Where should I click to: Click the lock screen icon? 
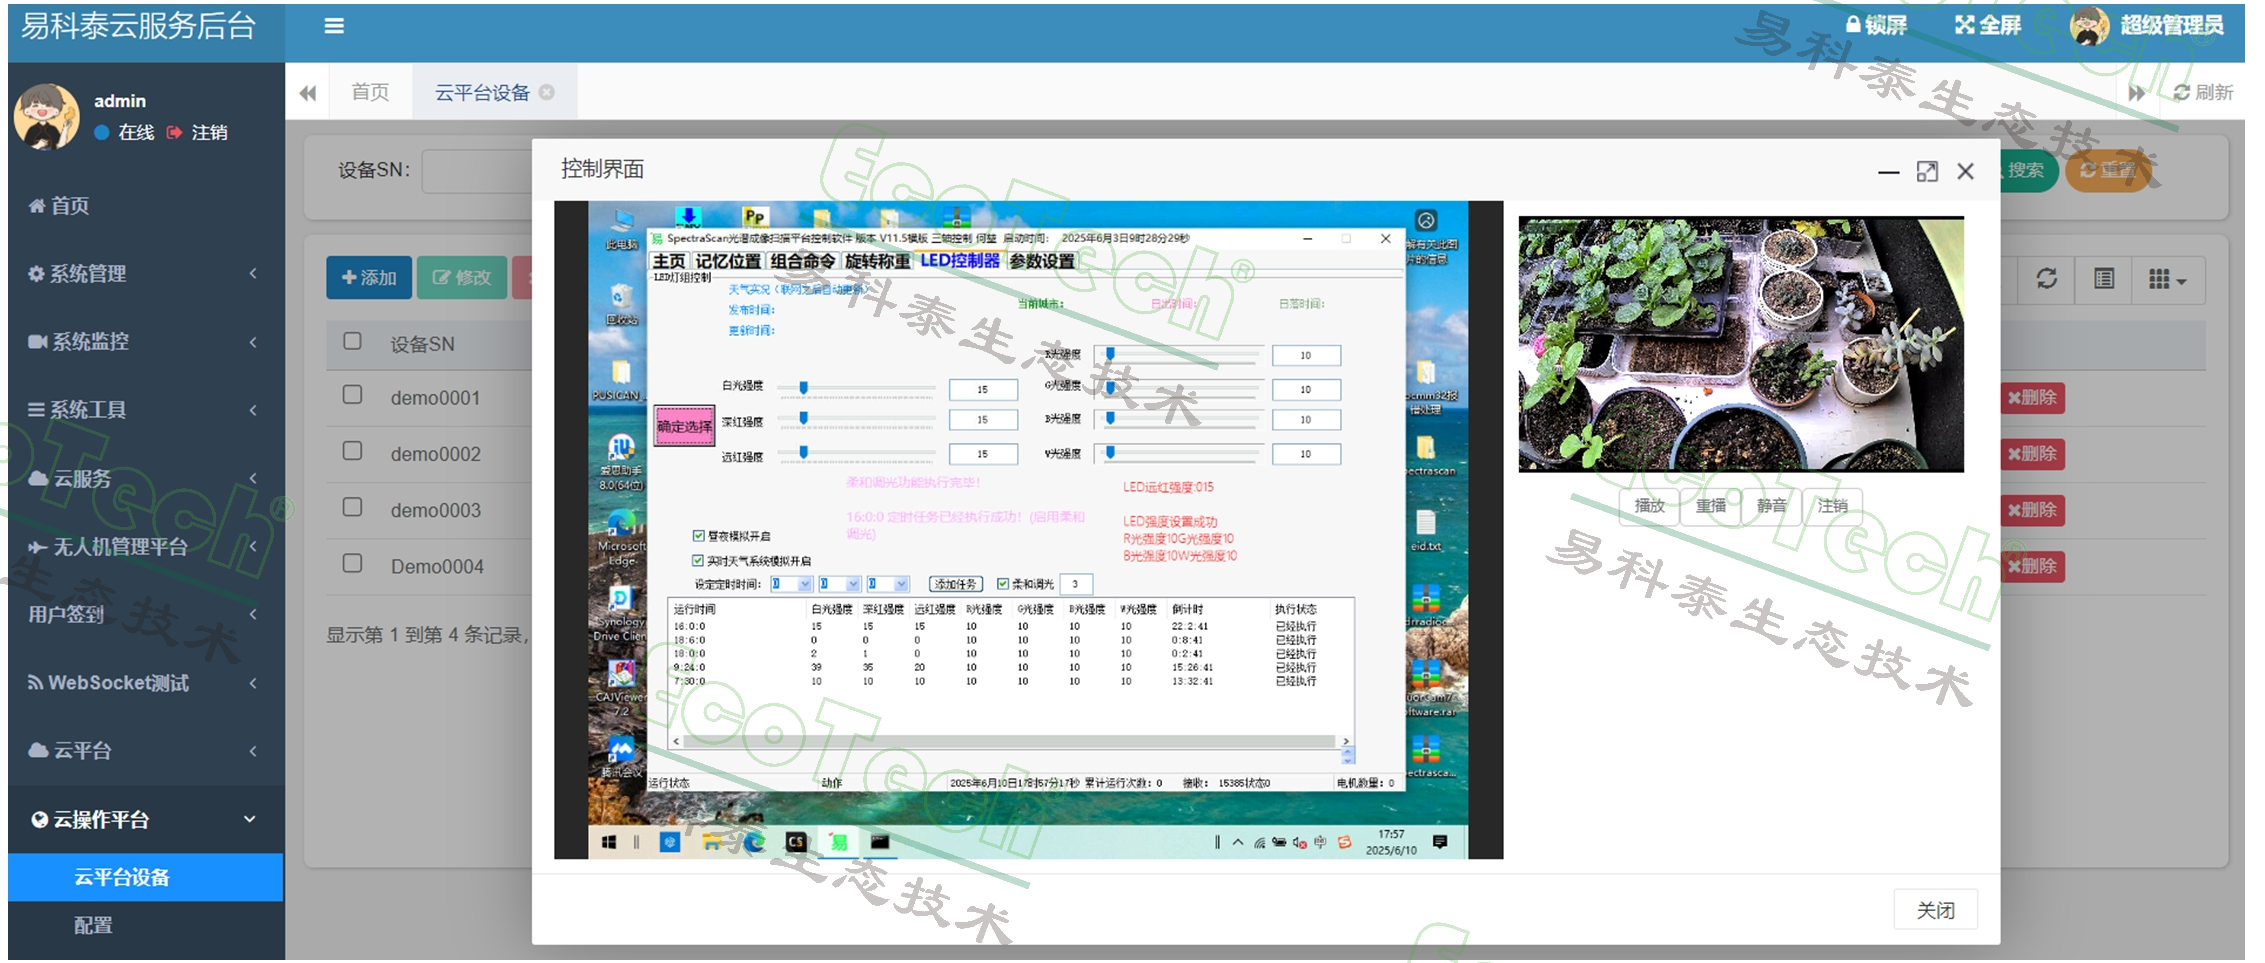click(x=1853, y=25)
